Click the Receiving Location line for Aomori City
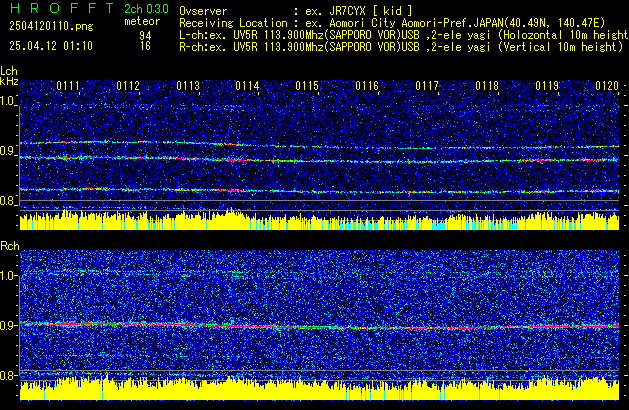Screen dimensions: 629x410 (392, 23)
